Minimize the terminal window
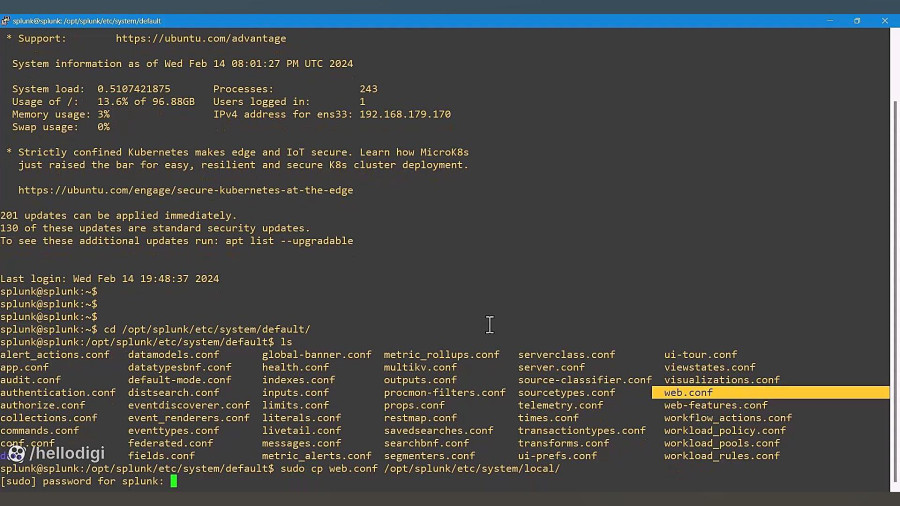The image size is (900, 506). (x=830, y=21)
